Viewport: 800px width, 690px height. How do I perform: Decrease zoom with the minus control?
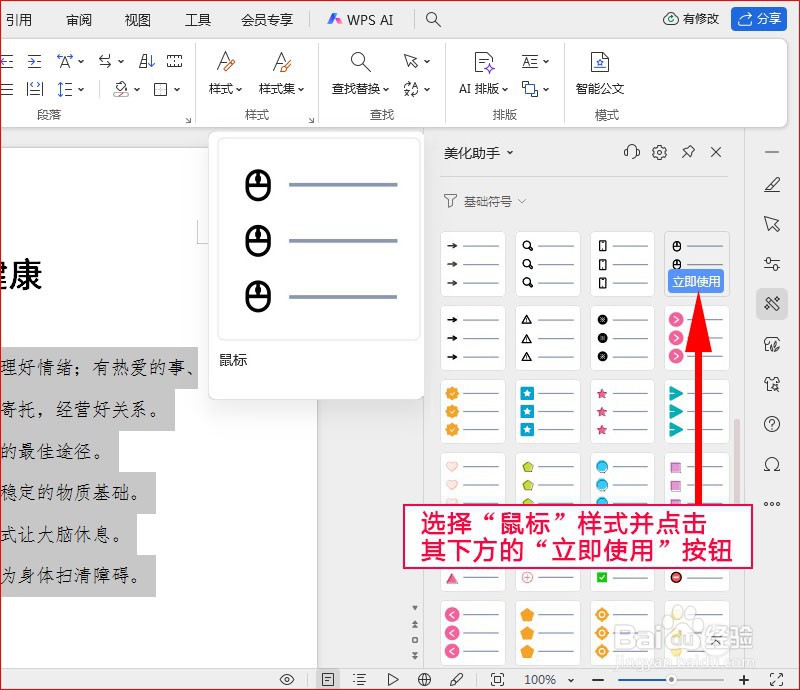click(x=598, y=678)
